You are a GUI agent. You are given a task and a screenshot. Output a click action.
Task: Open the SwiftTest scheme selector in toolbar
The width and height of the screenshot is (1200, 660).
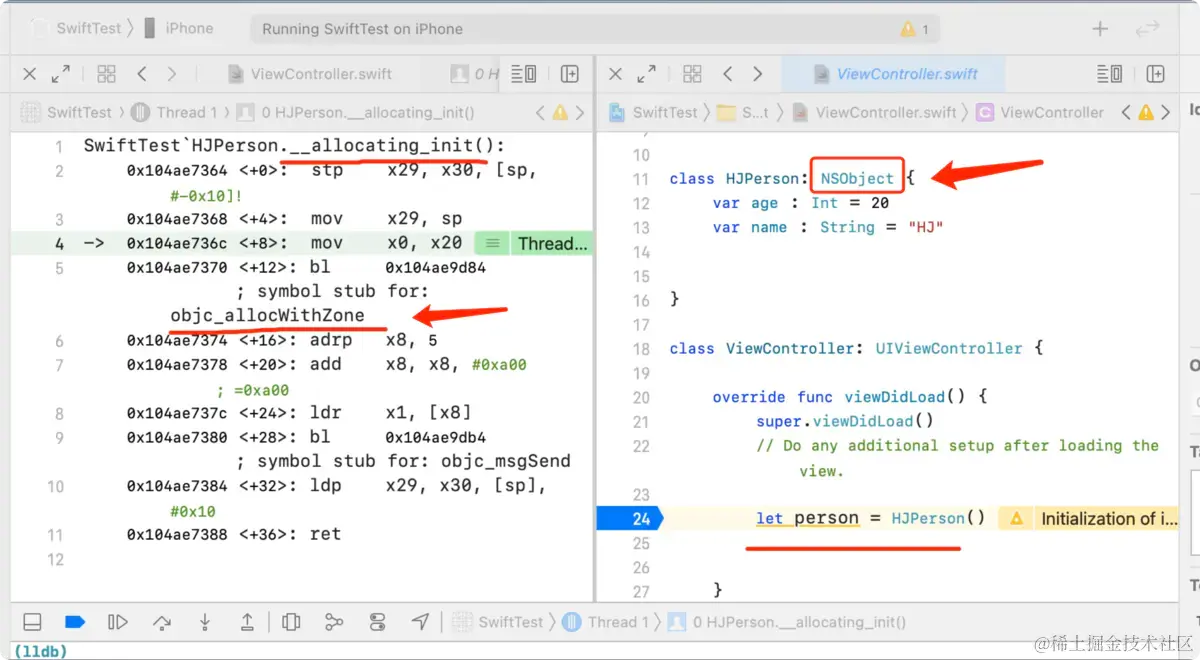click(77, 28)
